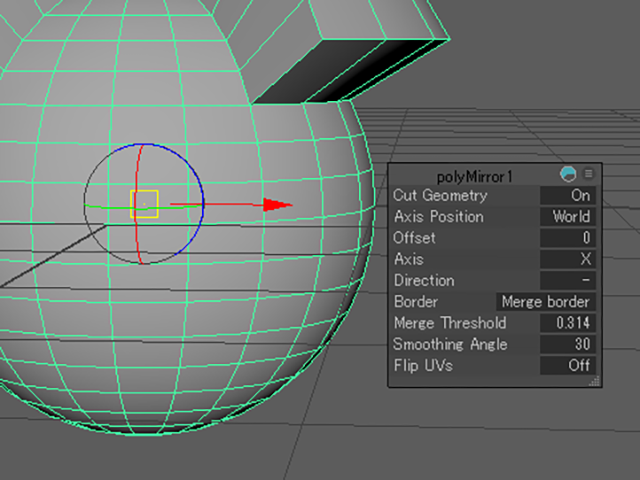The width and height of the screenshot is (640, 480).
Task: Click the yellow center manipulator square
Action: (x=144, y=204)
